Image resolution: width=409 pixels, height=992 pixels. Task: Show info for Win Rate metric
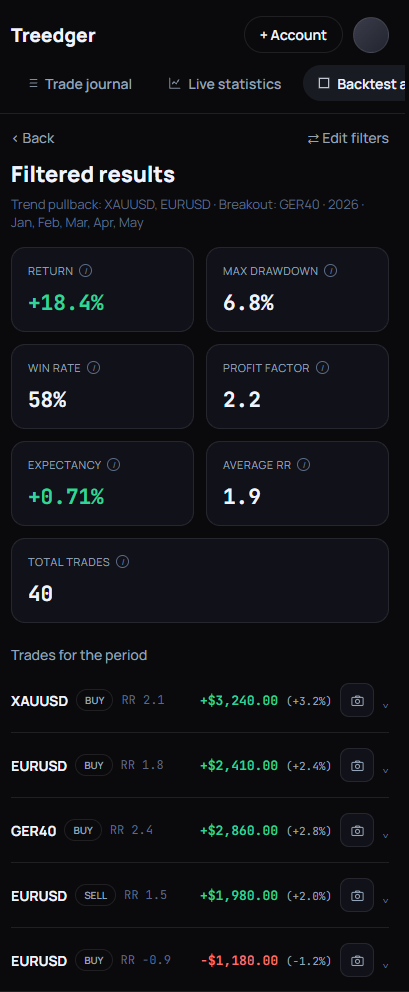click(x=93, y=368)
